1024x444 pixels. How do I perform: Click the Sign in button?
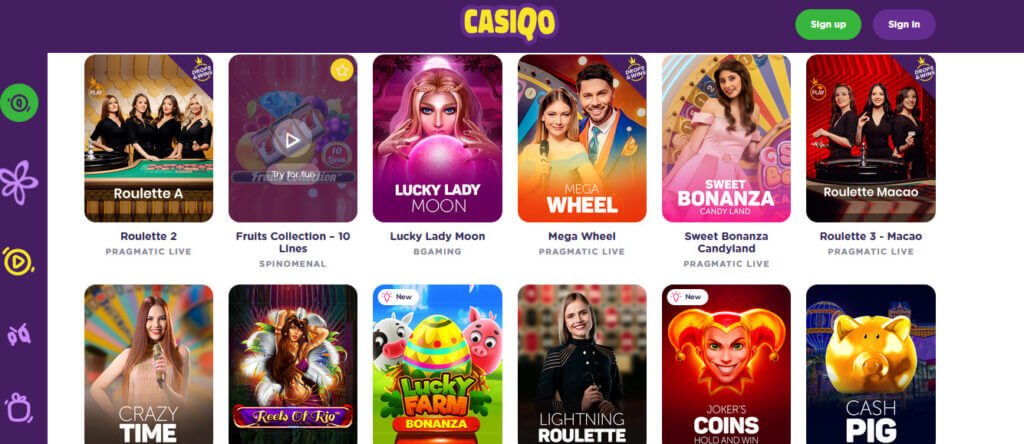pyautogui.click(x=904, y=25)
